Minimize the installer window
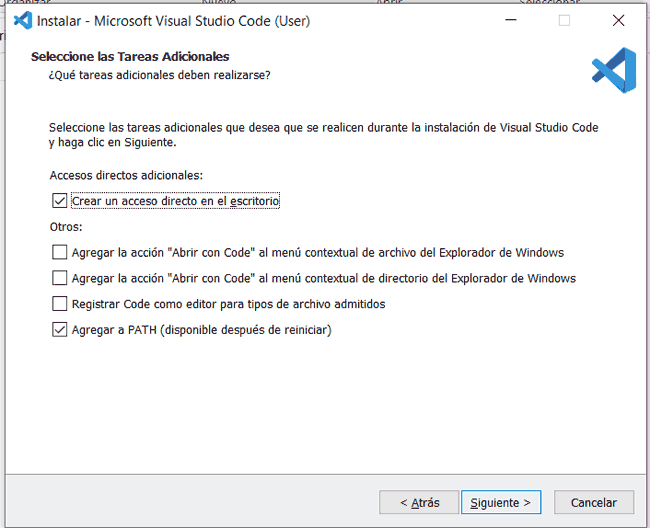 point(510,20)
